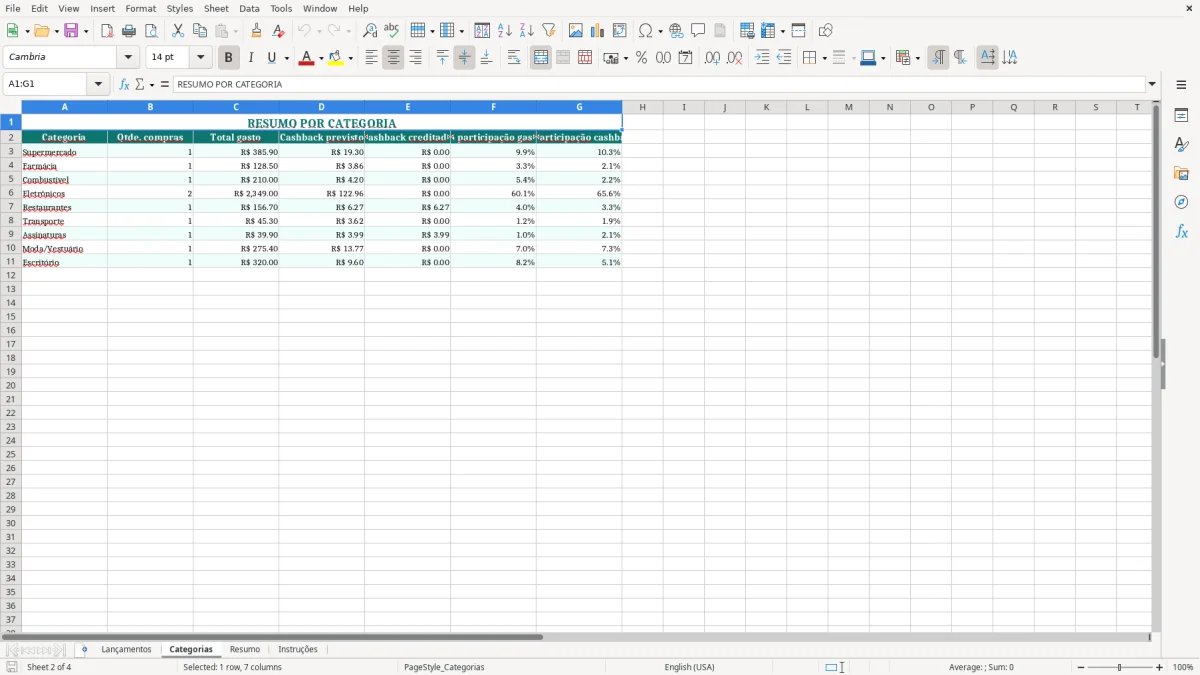Screen dimensions: 1200x675
Task: Remove a decimal place
Action: click(734, 58)
